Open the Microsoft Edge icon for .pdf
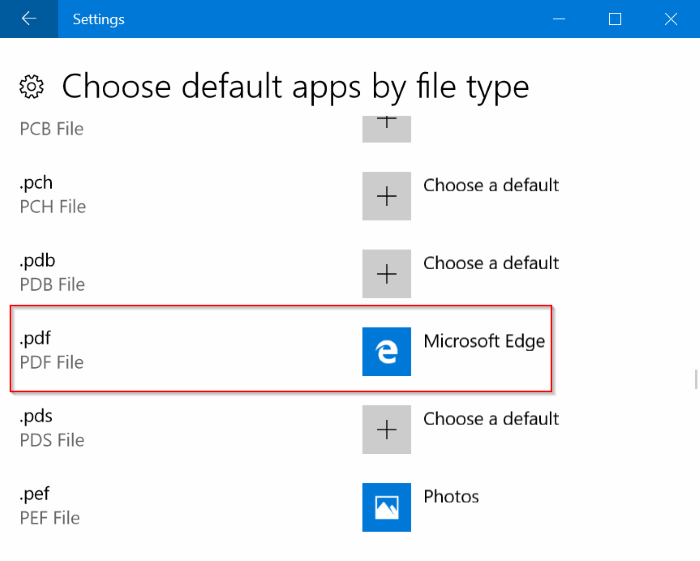This screenshot has height=561, width=700. (387, 352)
